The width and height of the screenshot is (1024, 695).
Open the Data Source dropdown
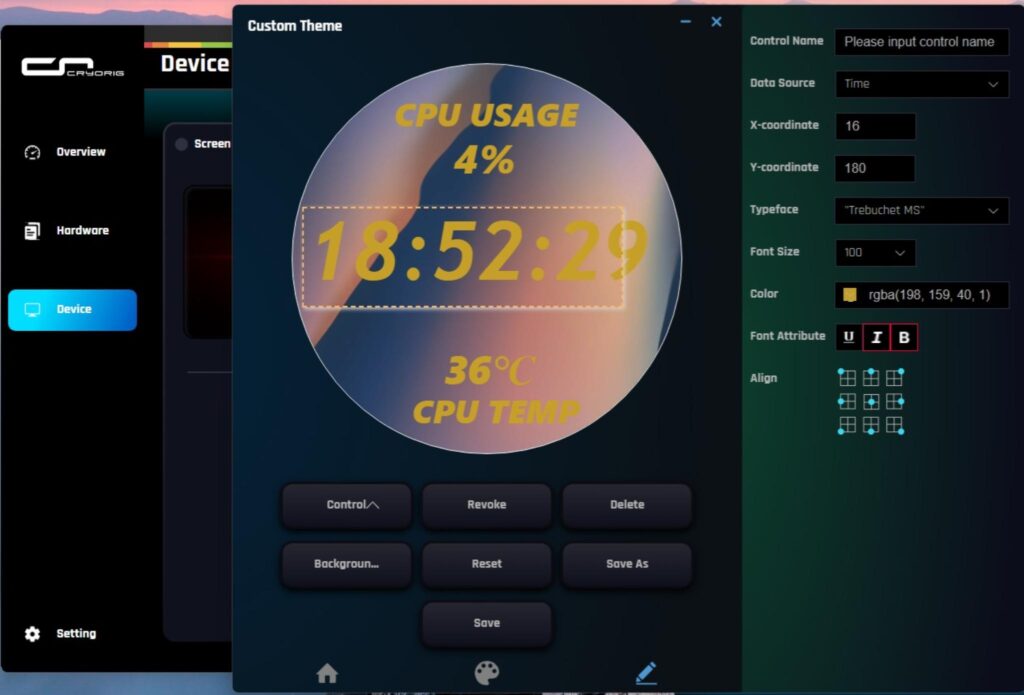coord(921,84)
